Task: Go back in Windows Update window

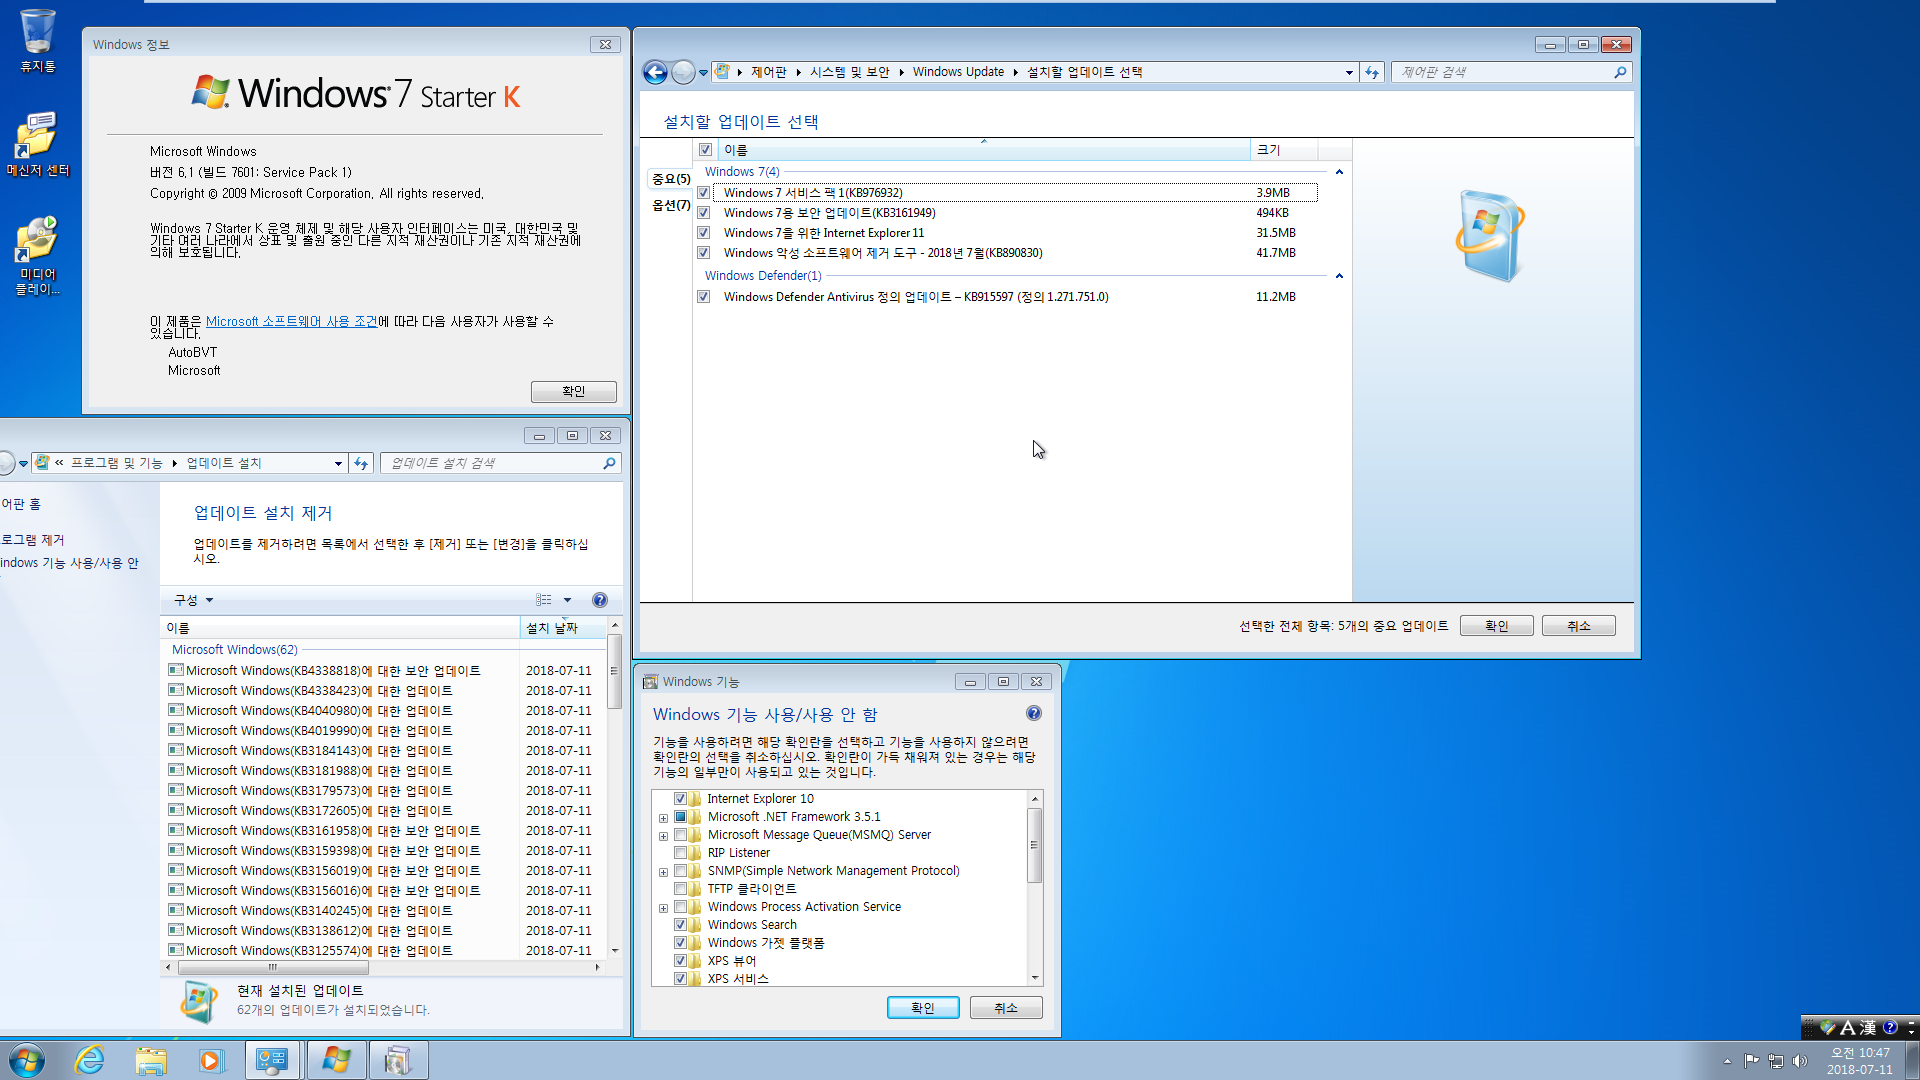Action: pos(655,72)
